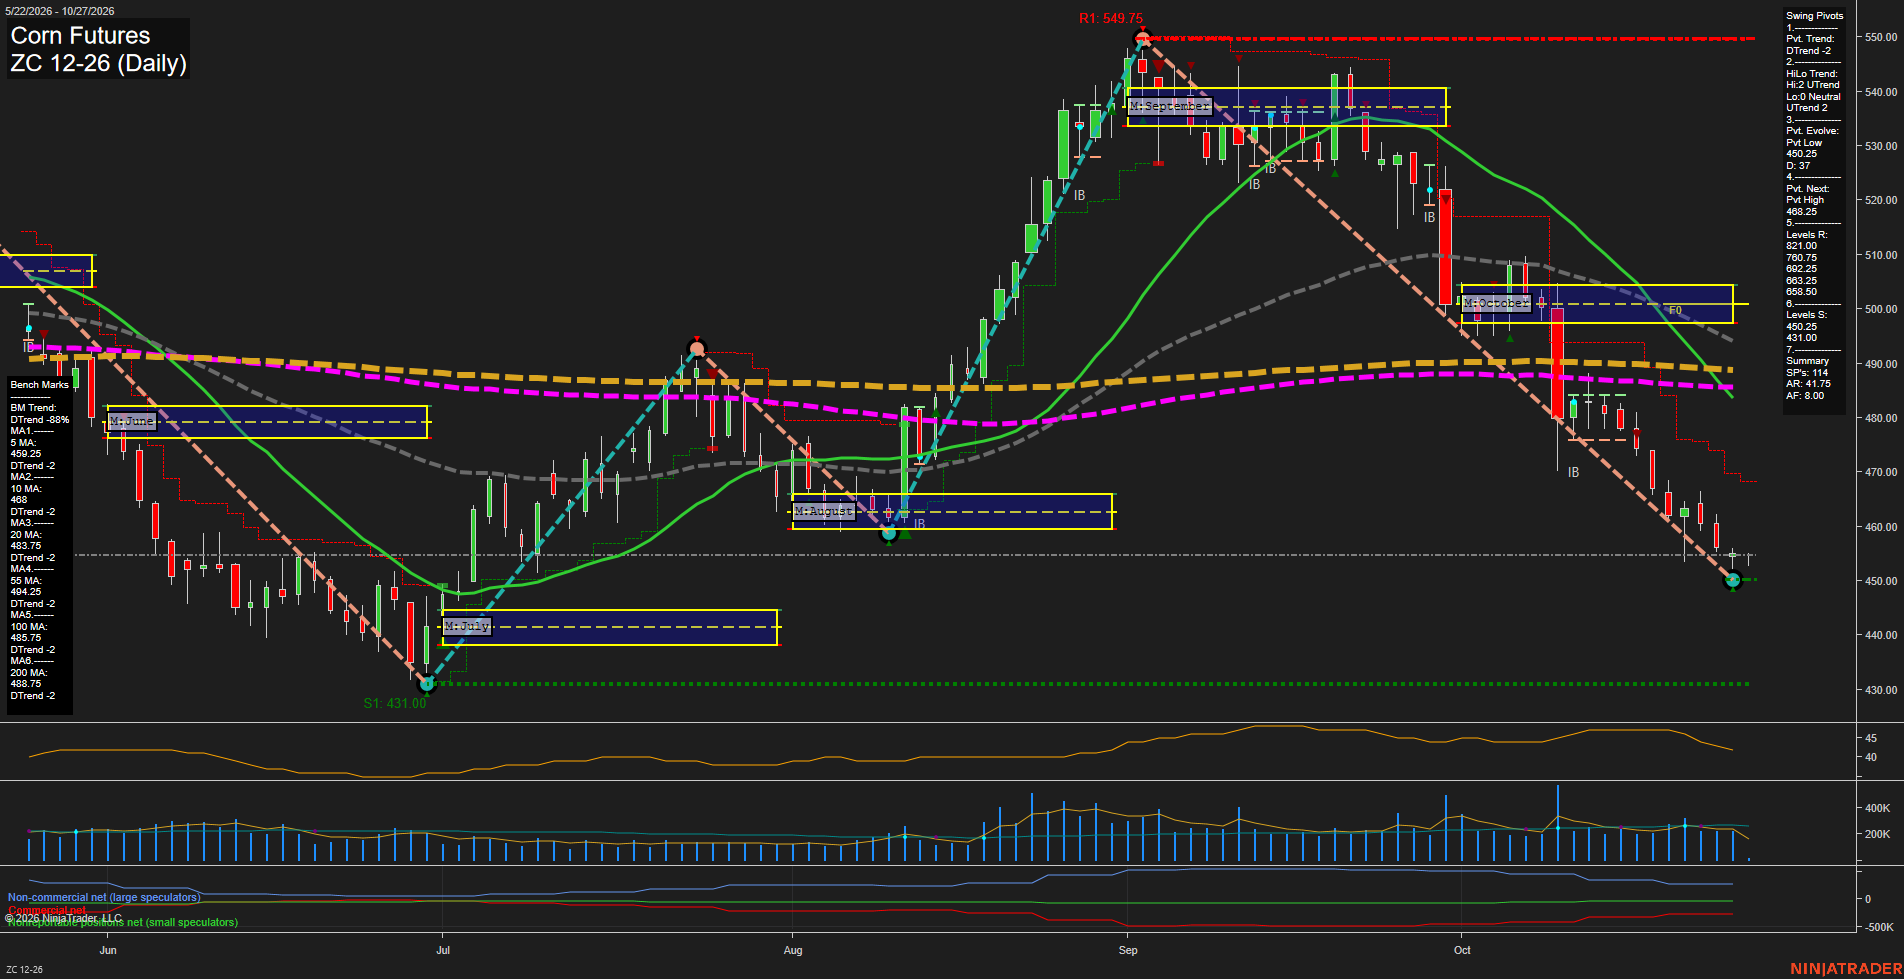
Task: Click the latest pivot low circle near 450
Action: coord(1733,579)
